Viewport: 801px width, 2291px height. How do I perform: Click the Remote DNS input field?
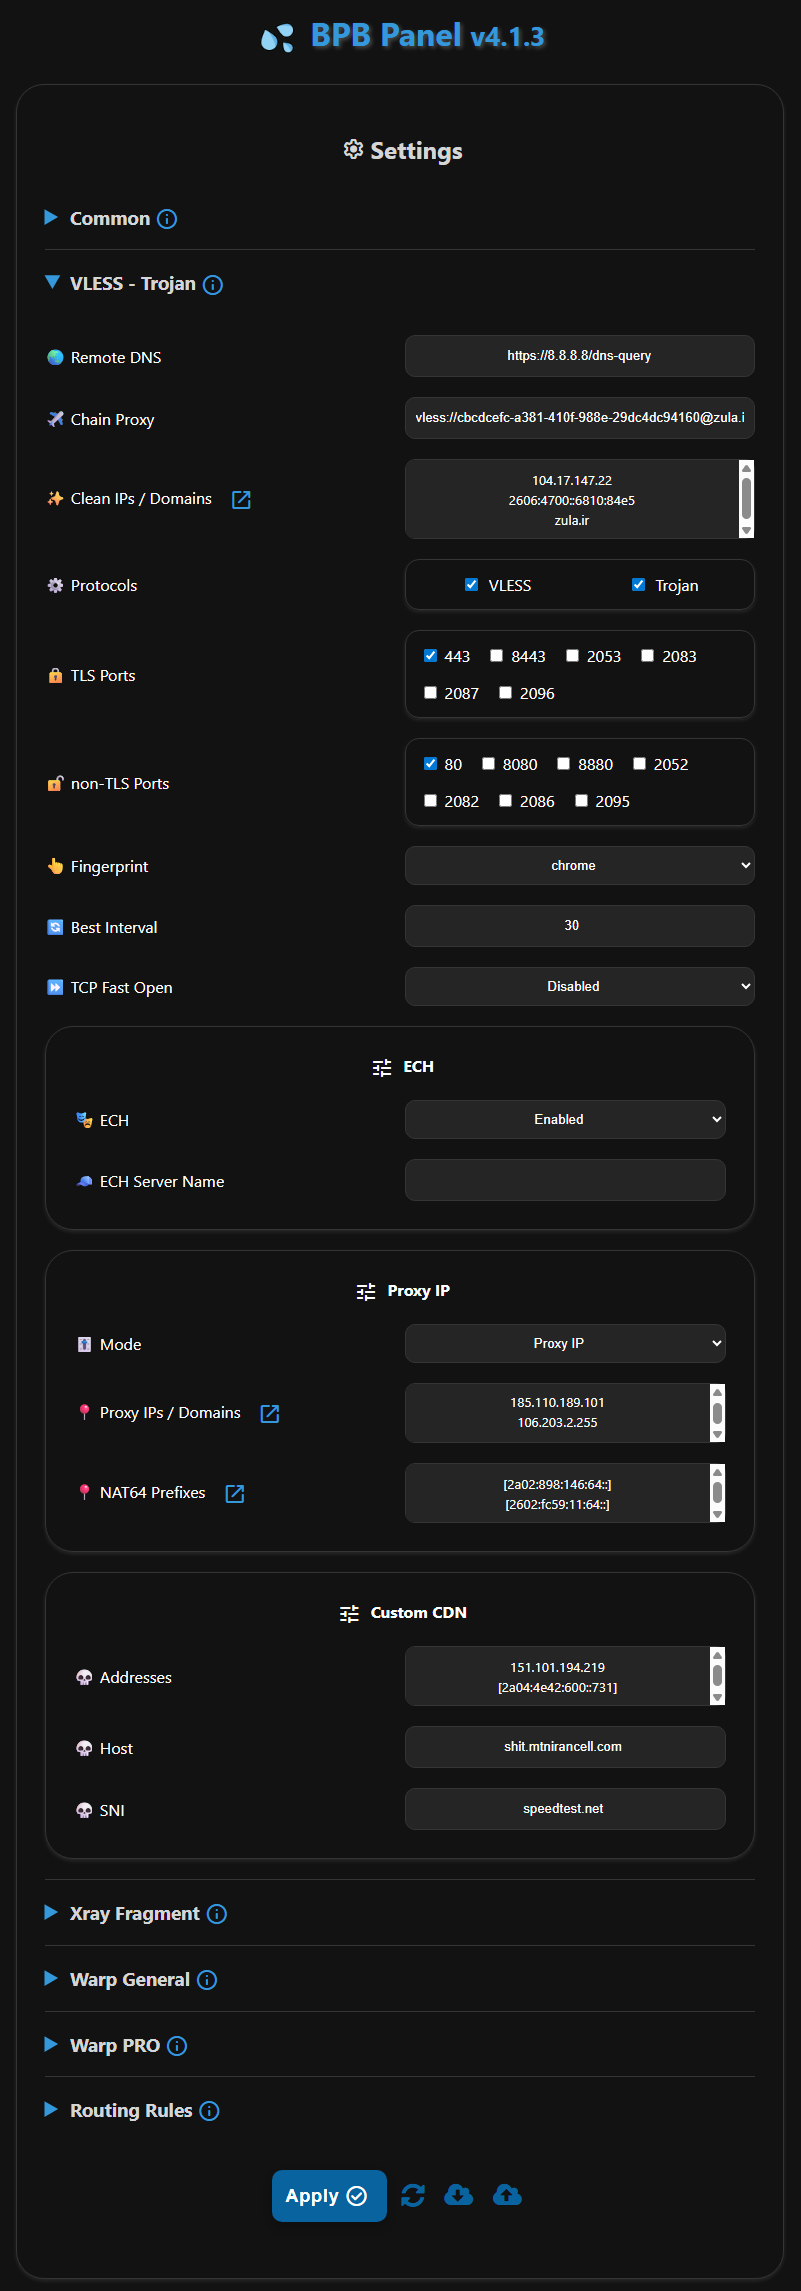[579, 356]
